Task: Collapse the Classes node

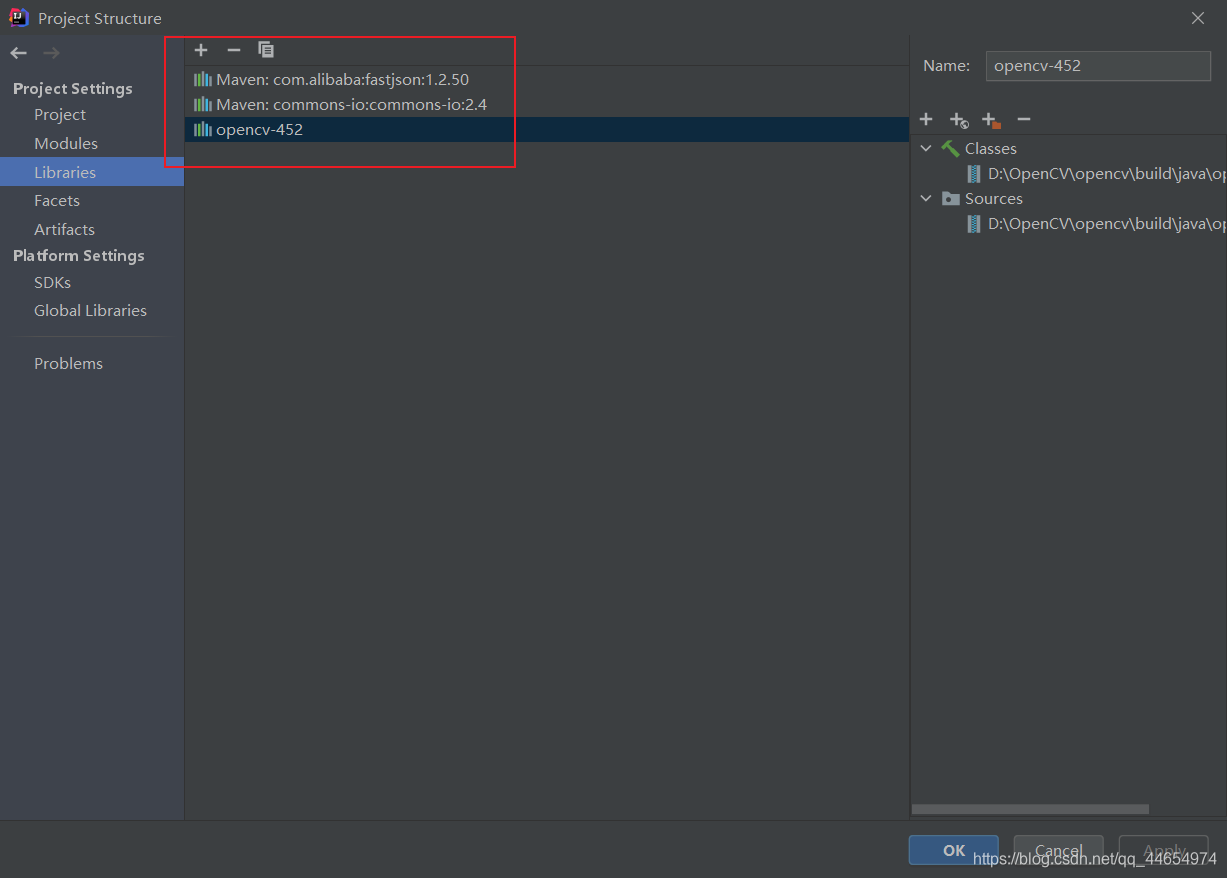Action: 926,148
